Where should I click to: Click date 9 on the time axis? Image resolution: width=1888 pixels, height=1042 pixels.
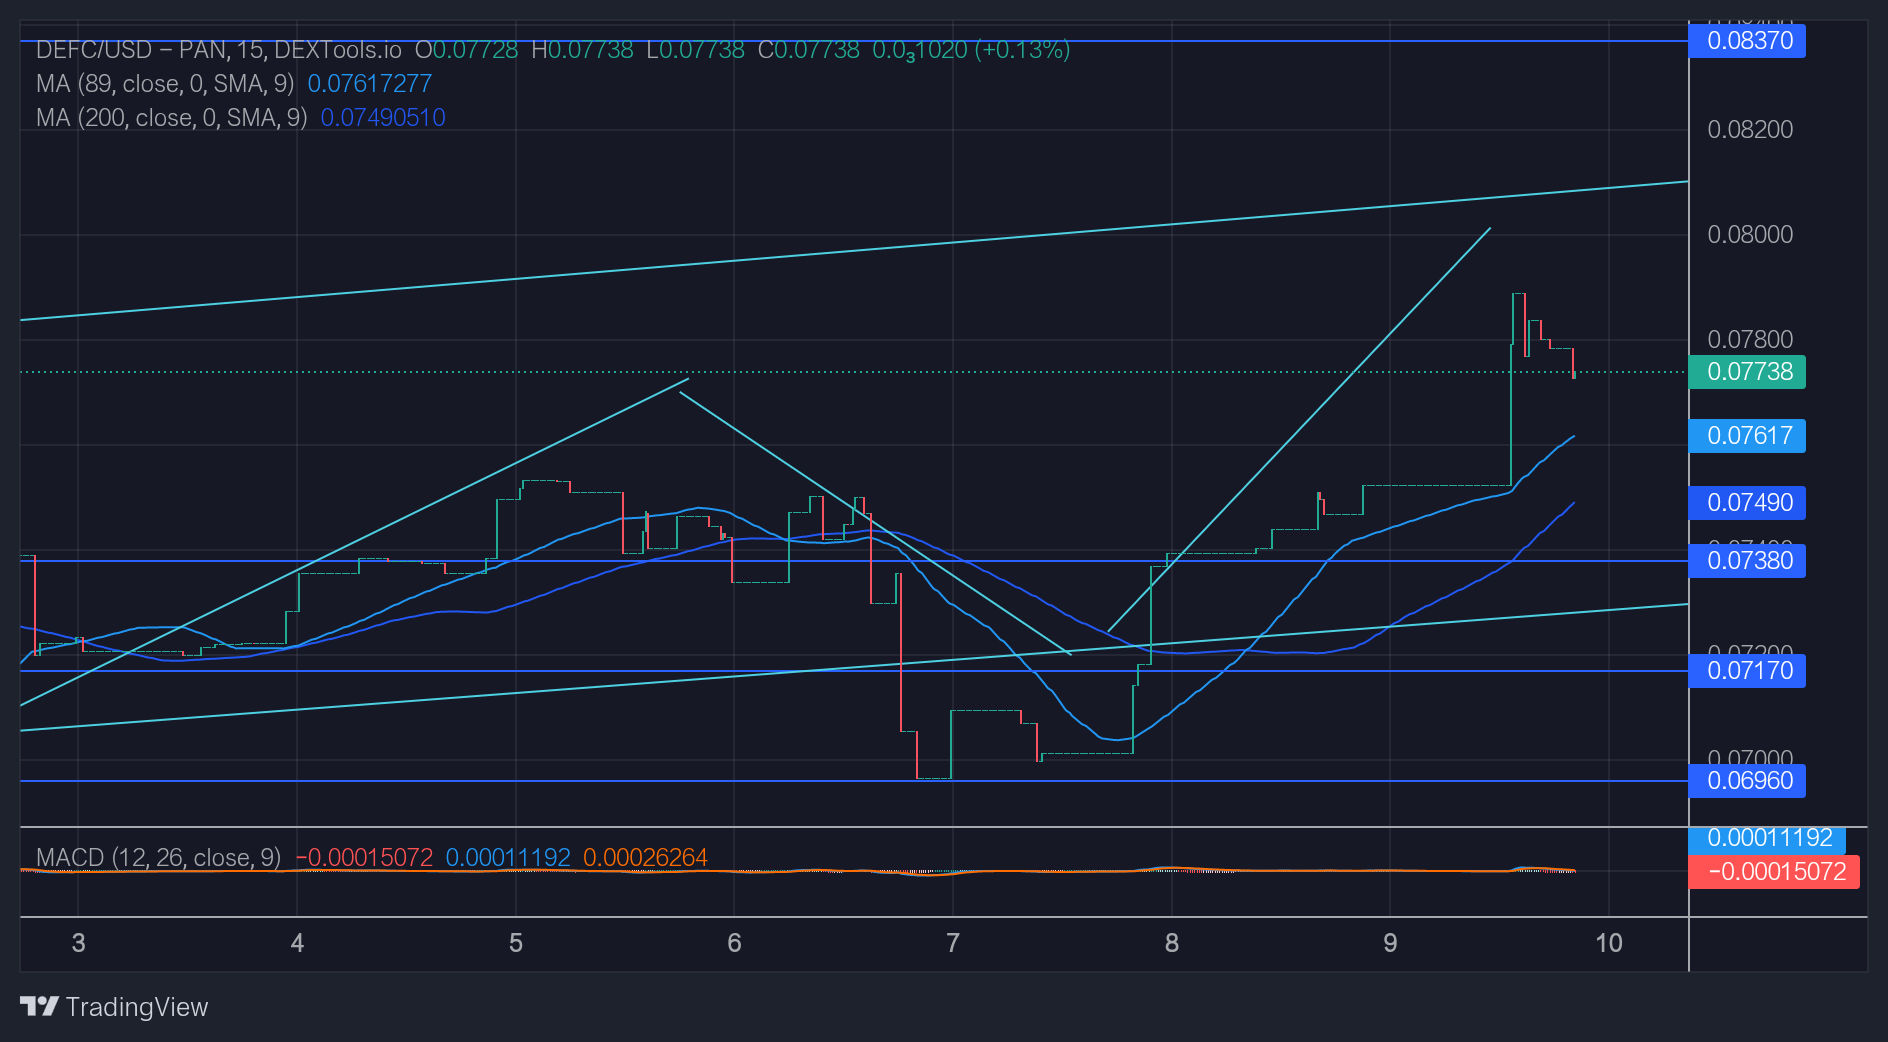click(x=1390, y=943)
